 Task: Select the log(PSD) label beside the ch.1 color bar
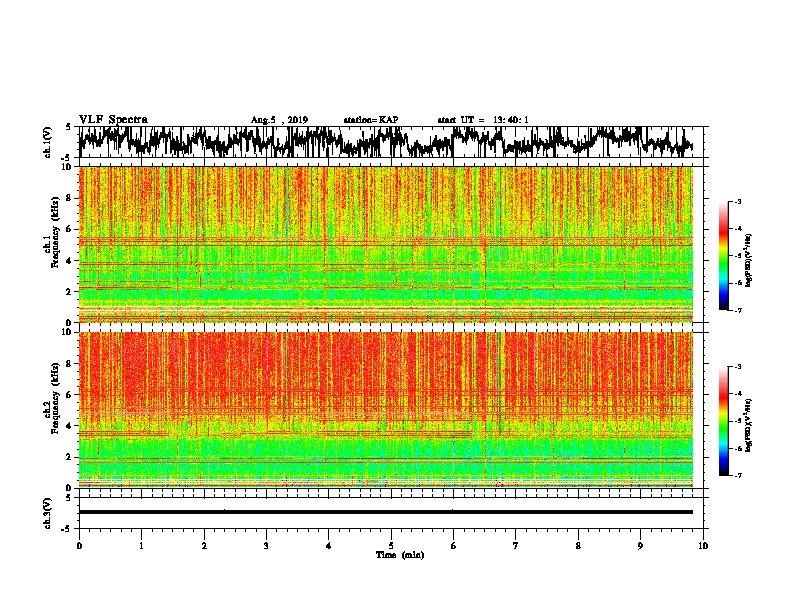748,261
